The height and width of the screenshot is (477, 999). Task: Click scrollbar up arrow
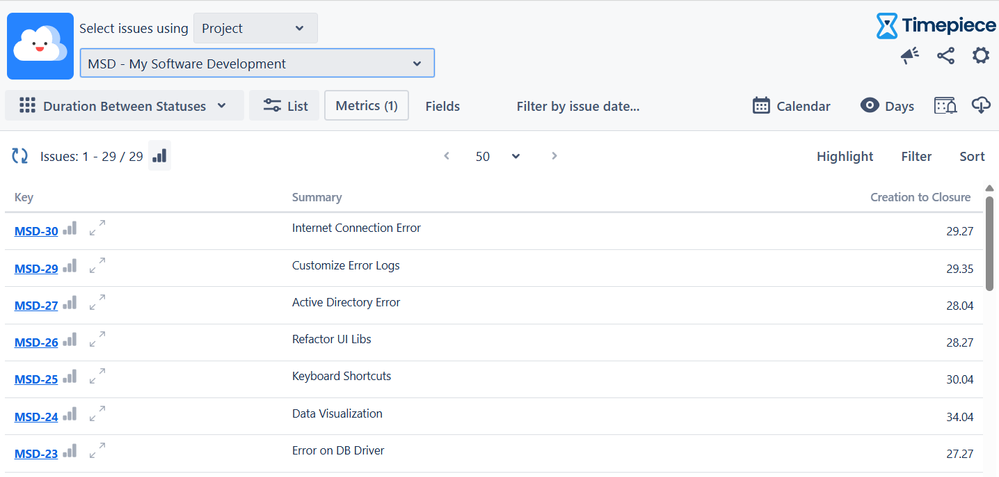pos(989,188)
